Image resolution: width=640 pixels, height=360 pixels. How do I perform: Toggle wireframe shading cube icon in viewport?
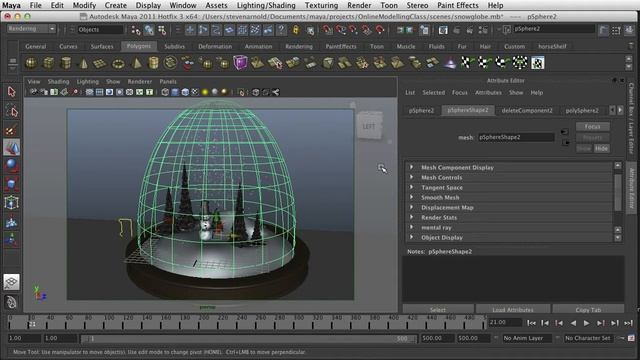pyautogui.click(x=165, y=92)
